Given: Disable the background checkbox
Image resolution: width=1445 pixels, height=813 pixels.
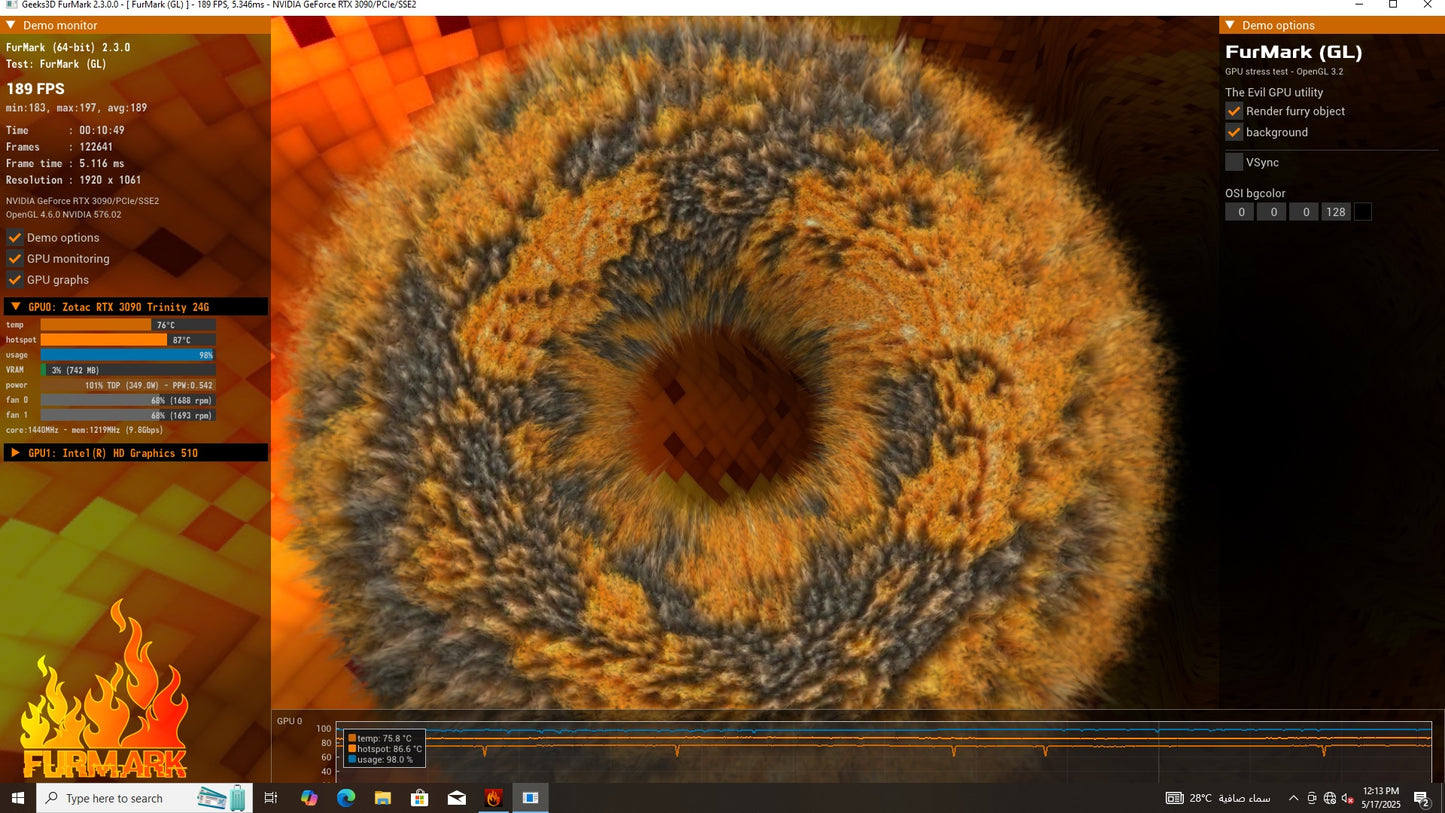Looking at the screenshot, I should [x=1234, y=132].
